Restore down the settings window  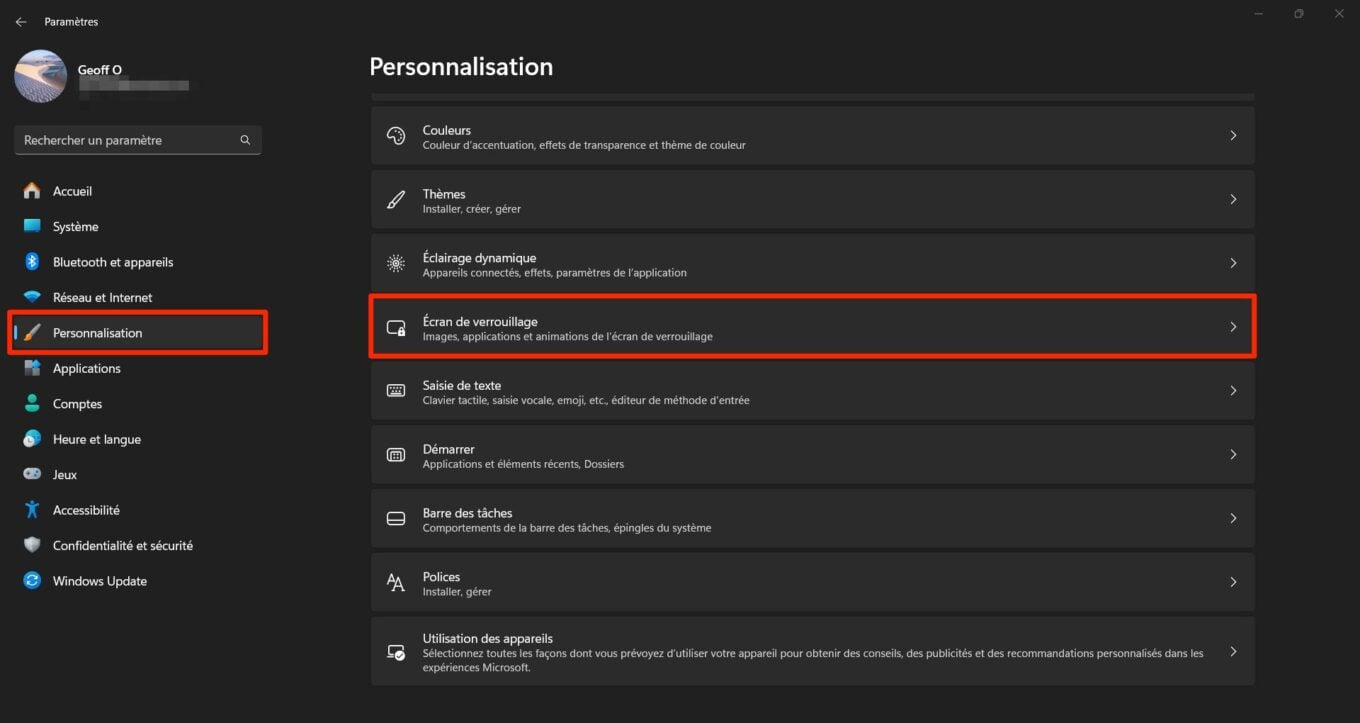[x=1298, y=14]
